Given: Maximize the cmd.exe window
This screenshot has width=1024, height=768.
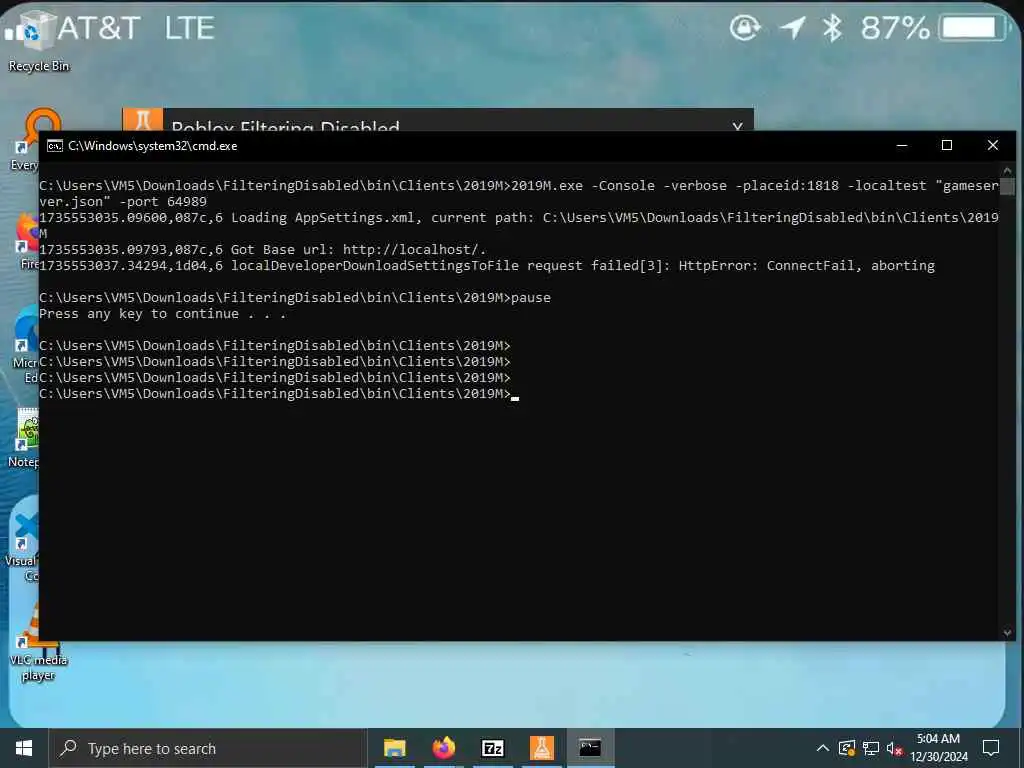Looking at the screenshot, I should (946, 145).
